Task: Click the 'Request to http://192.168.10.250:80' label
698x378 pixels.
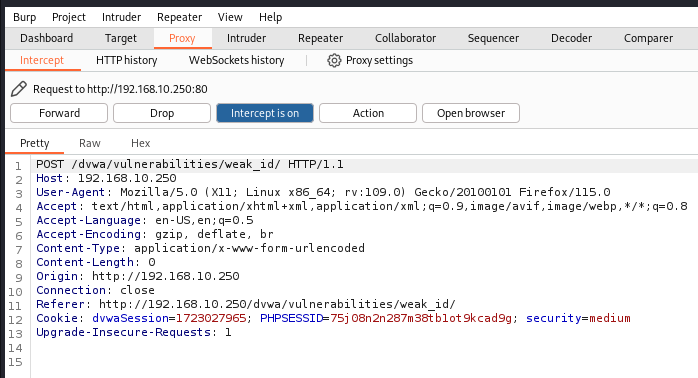Action: [x=120, y=89]
